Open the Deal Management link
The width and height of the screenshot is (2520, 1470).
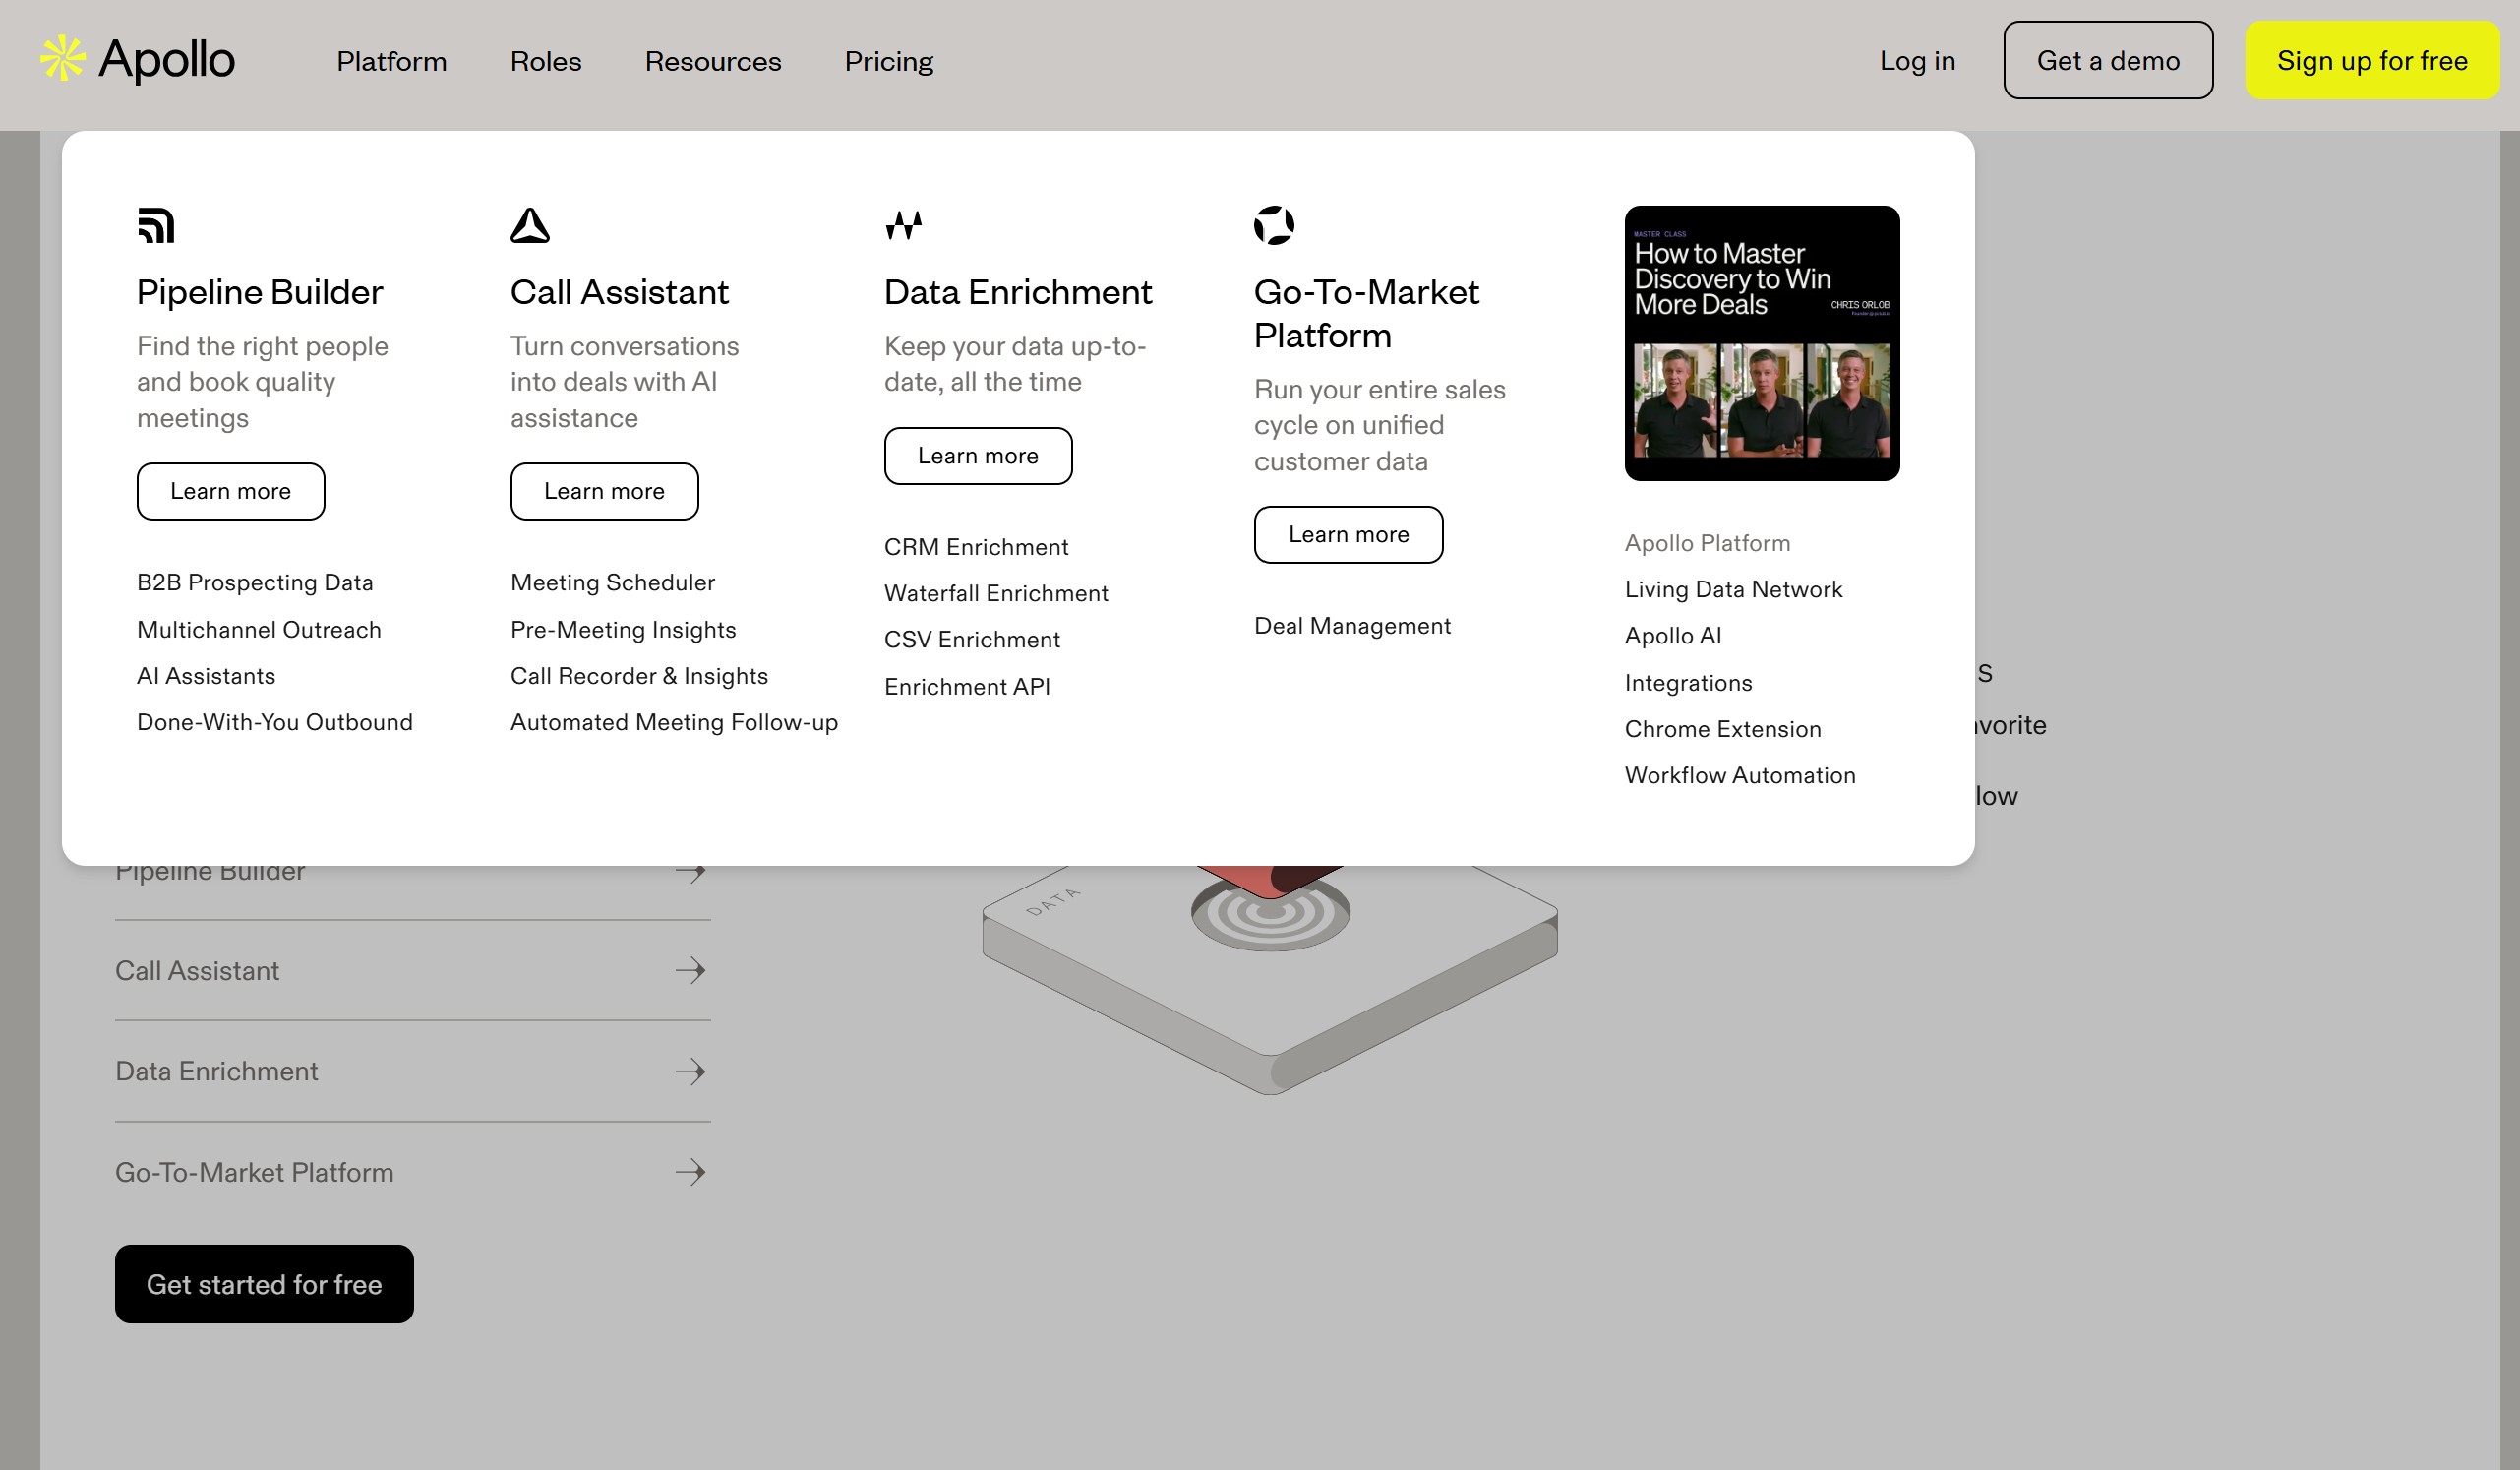(1352, 625)
